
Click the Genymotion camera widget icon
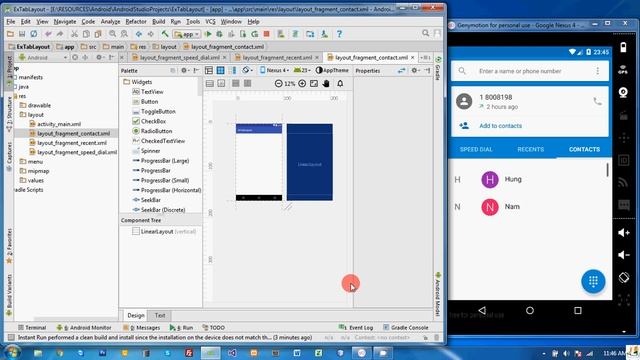tap(623, 92)
